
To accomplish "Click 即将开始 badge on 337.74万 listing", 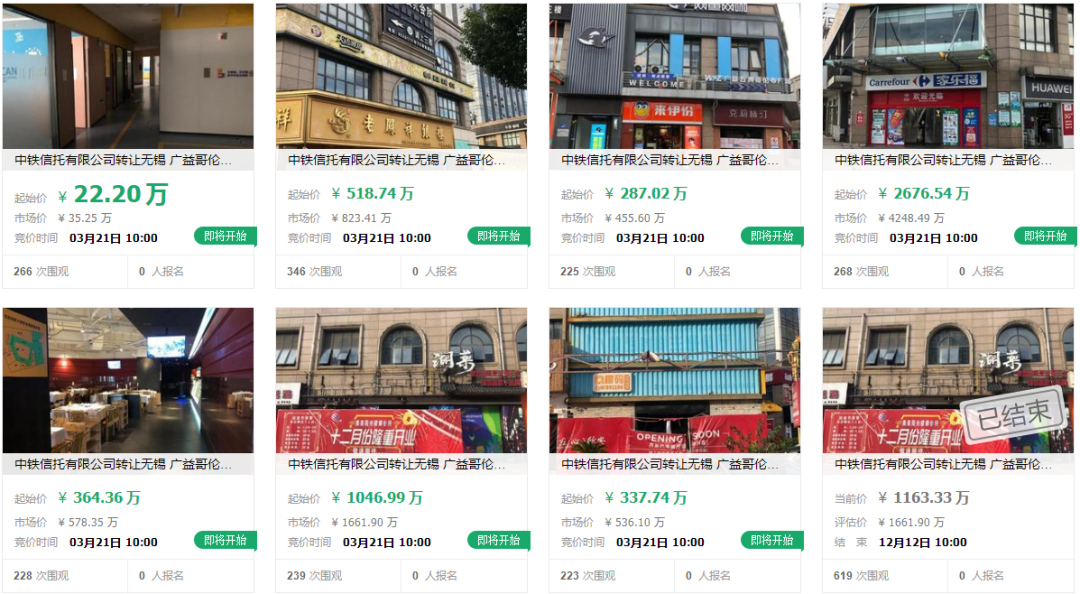I will 772,540.
